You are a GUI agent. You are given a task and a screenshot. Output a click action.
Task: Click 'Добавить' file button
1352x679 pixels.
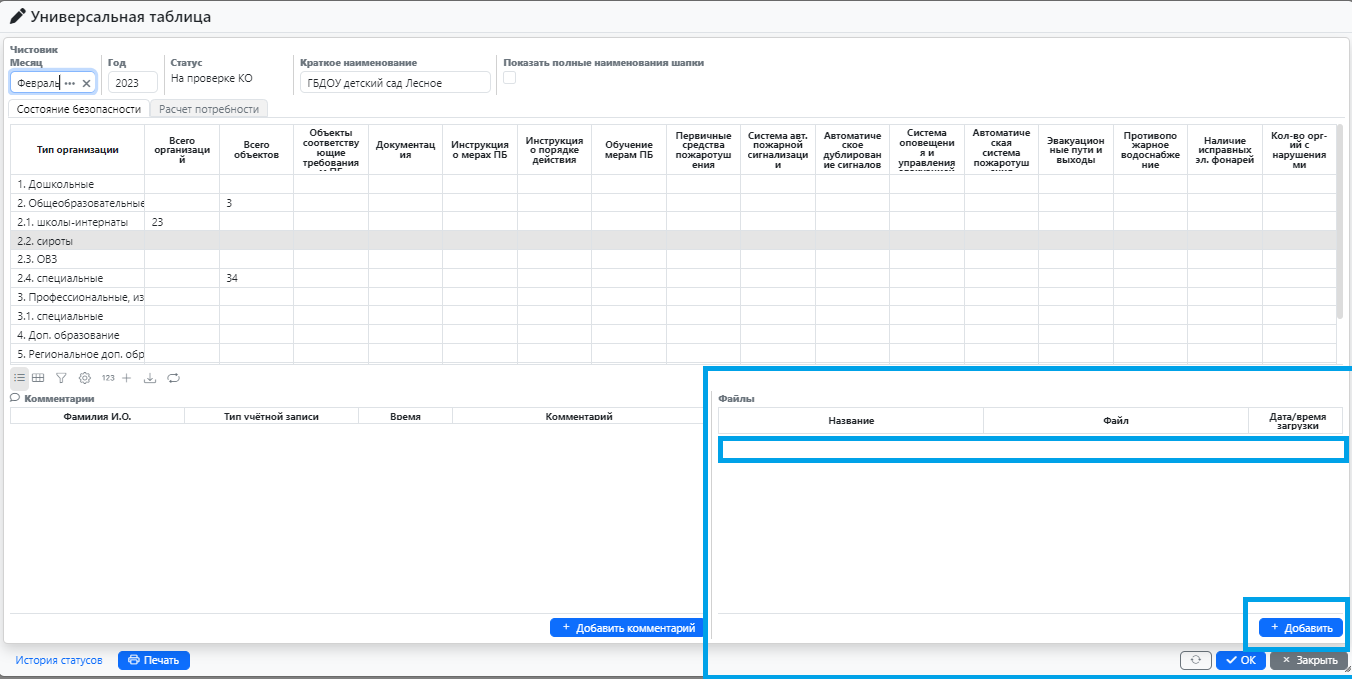coord(1301,628)
